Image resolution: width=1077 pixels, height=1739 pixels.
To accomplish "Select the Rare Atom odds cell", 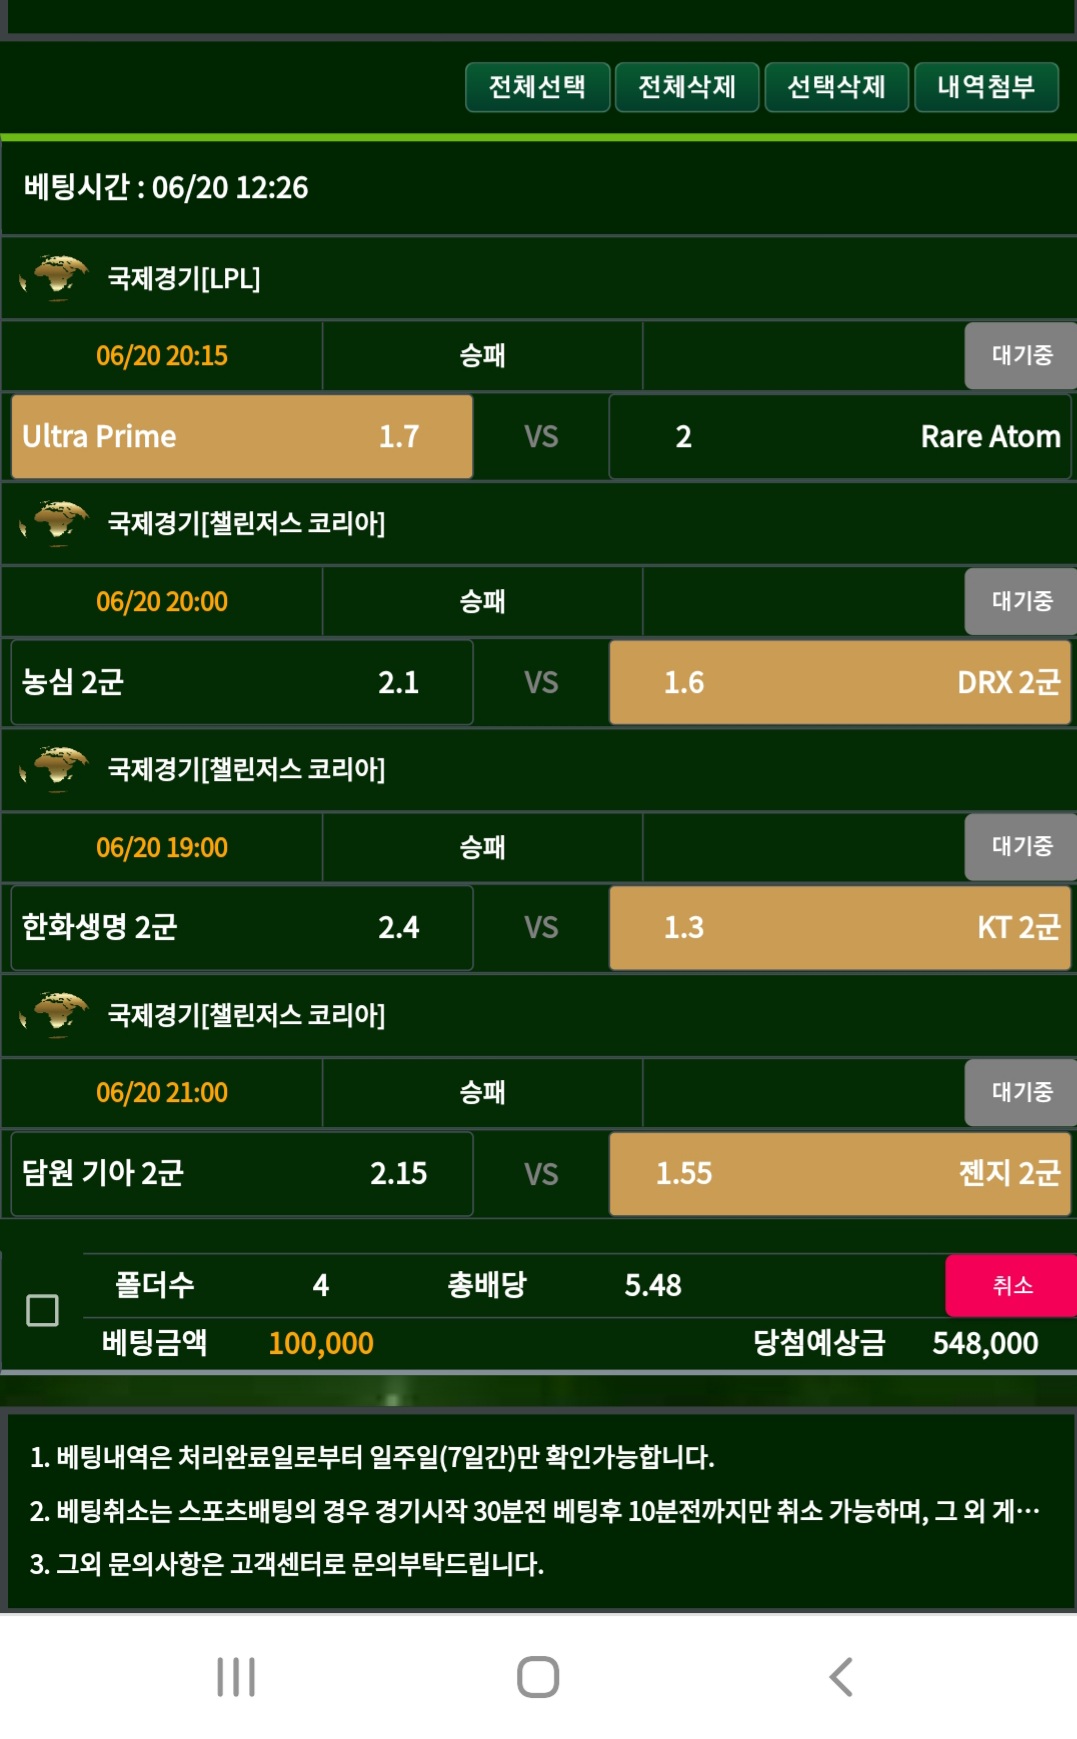I will click(840, 436).
